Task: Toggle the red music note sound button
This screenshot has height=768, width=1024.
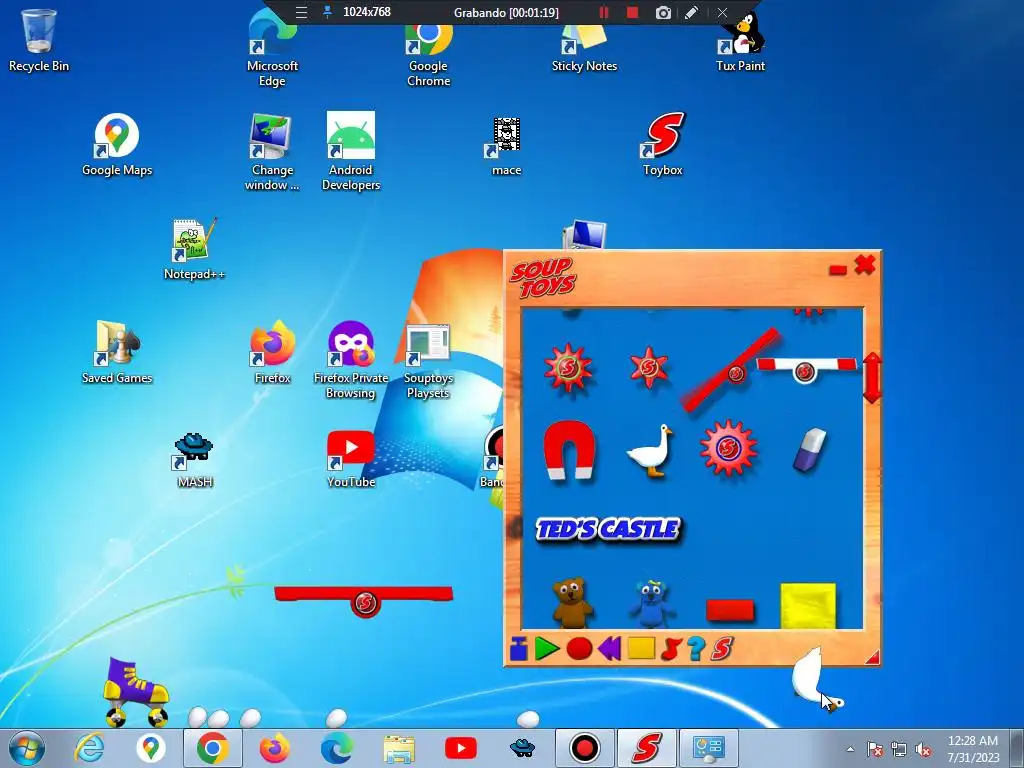Action: click(x=671, y=649)
